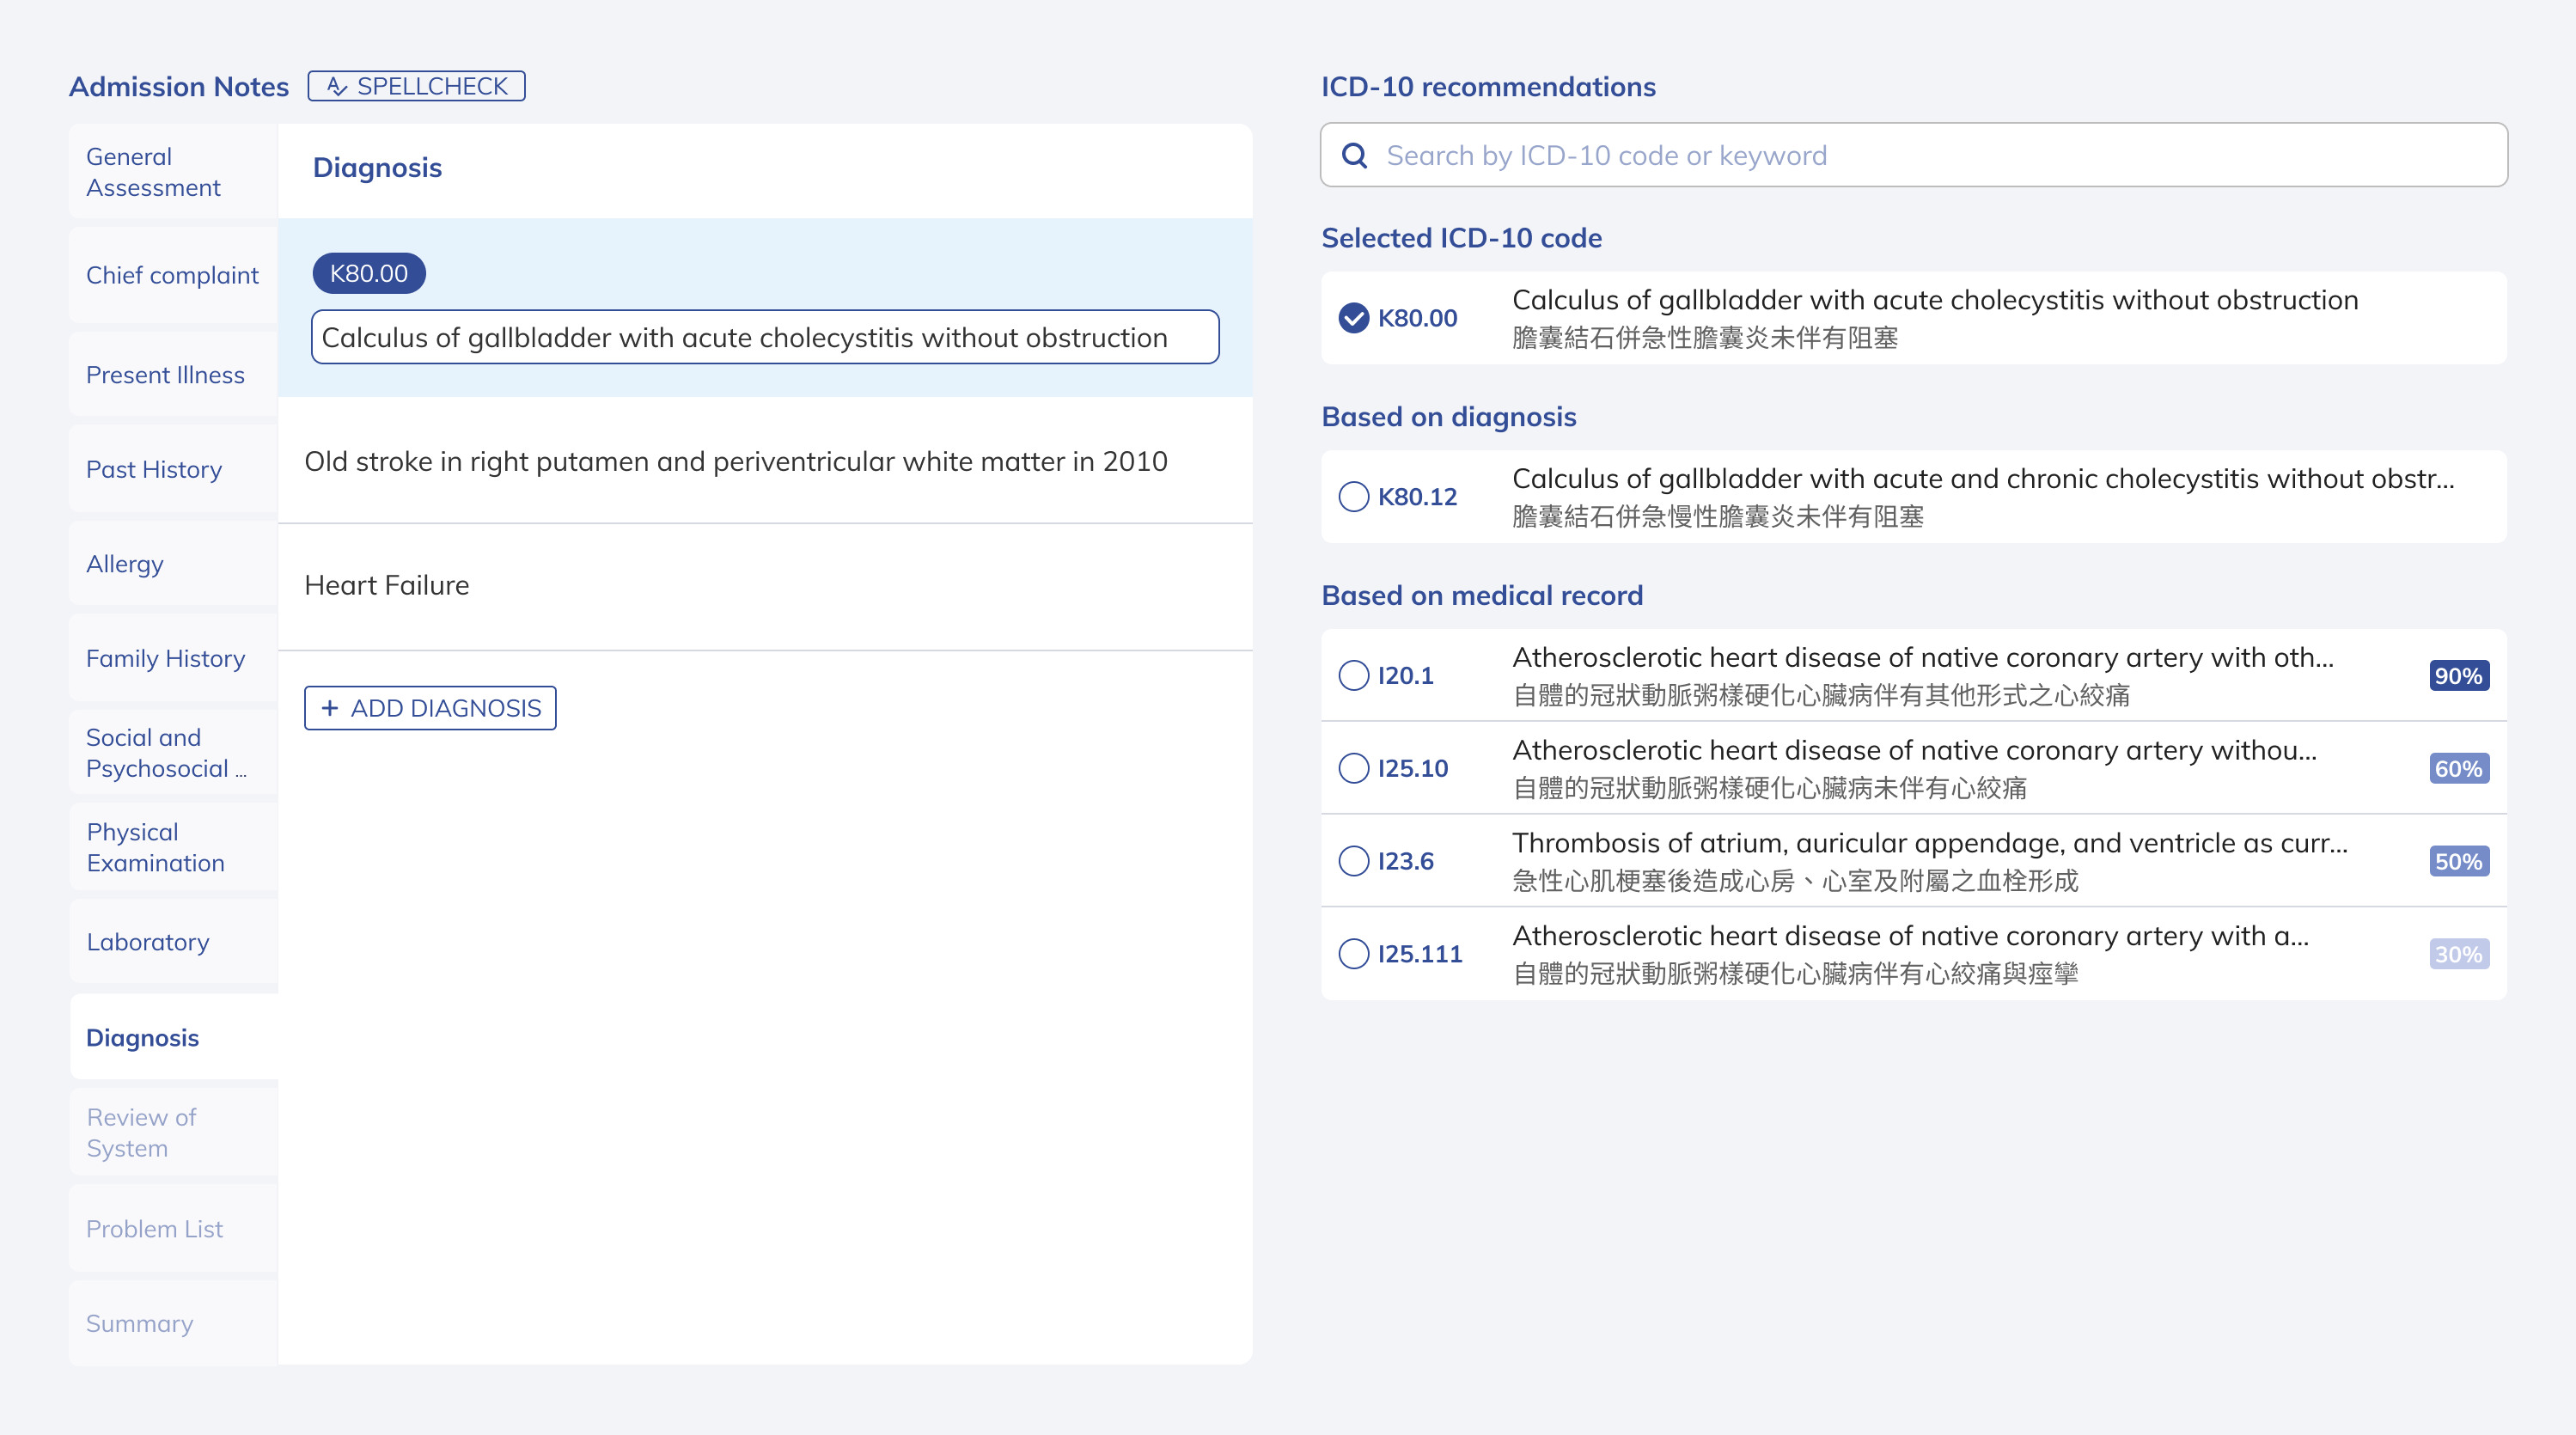2576x1435 pixels.
Task: Click the K80.00 code badge
Action: click(368, 273)
